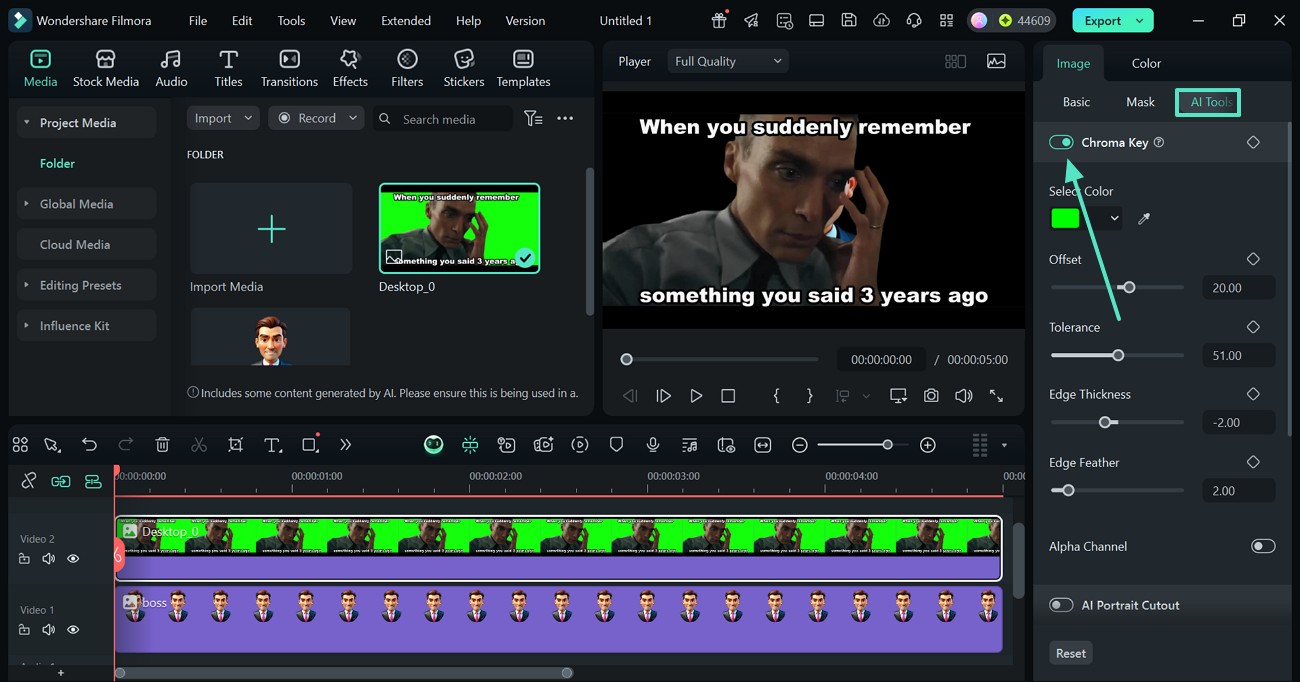The image size is (1300, 682).
Task: Click the marker shield icon in timeline toolbar
Action: click(617, 445)
